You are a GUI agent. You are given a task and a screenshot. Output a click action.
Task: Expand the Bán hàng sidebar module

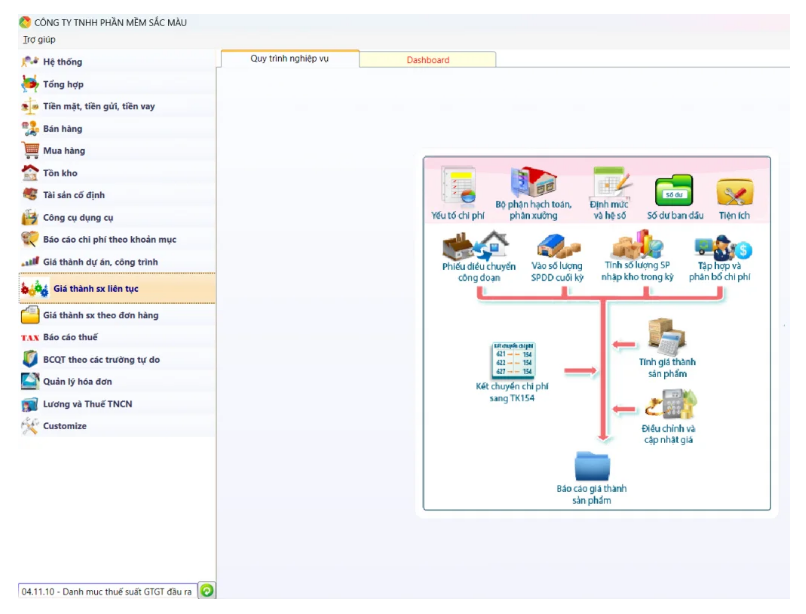[x=62, y=129]
